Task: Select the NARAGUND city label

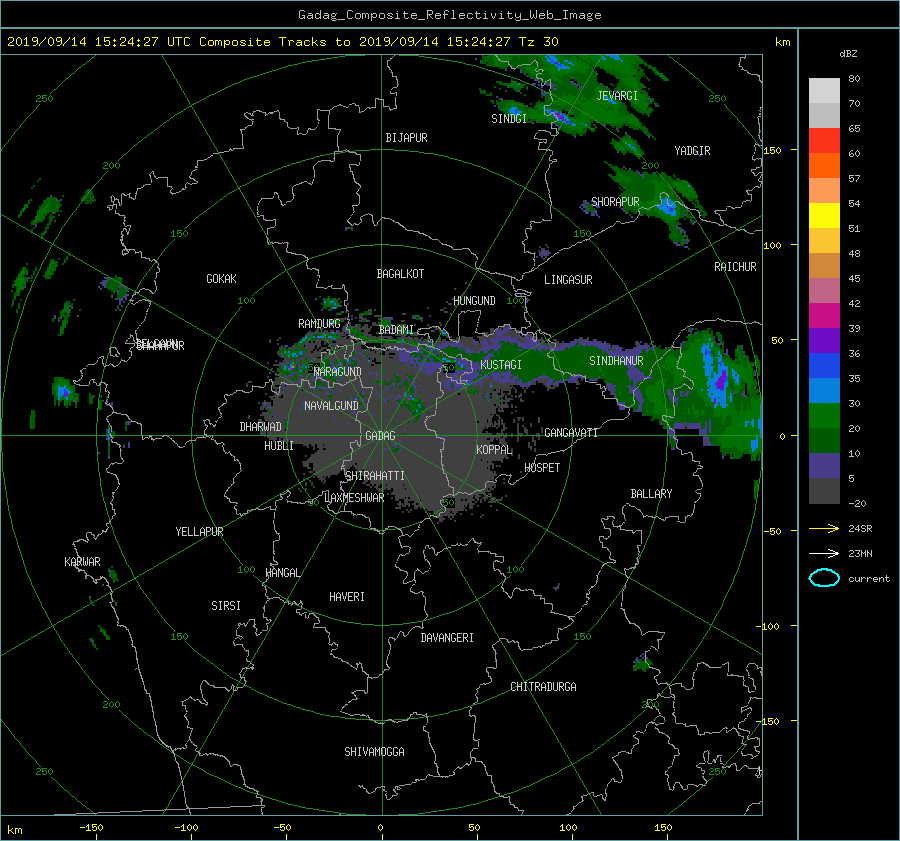Action: pos(338,372)
